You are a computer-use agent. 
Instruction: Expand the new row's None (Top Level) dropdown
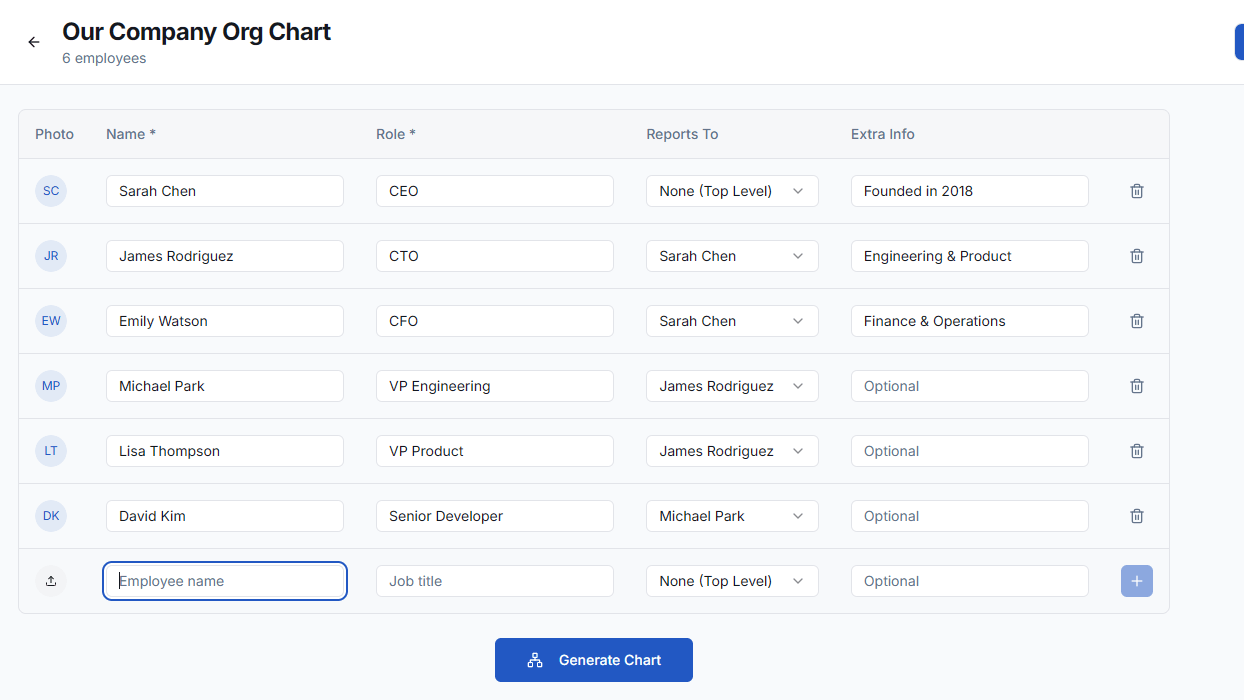731,580
